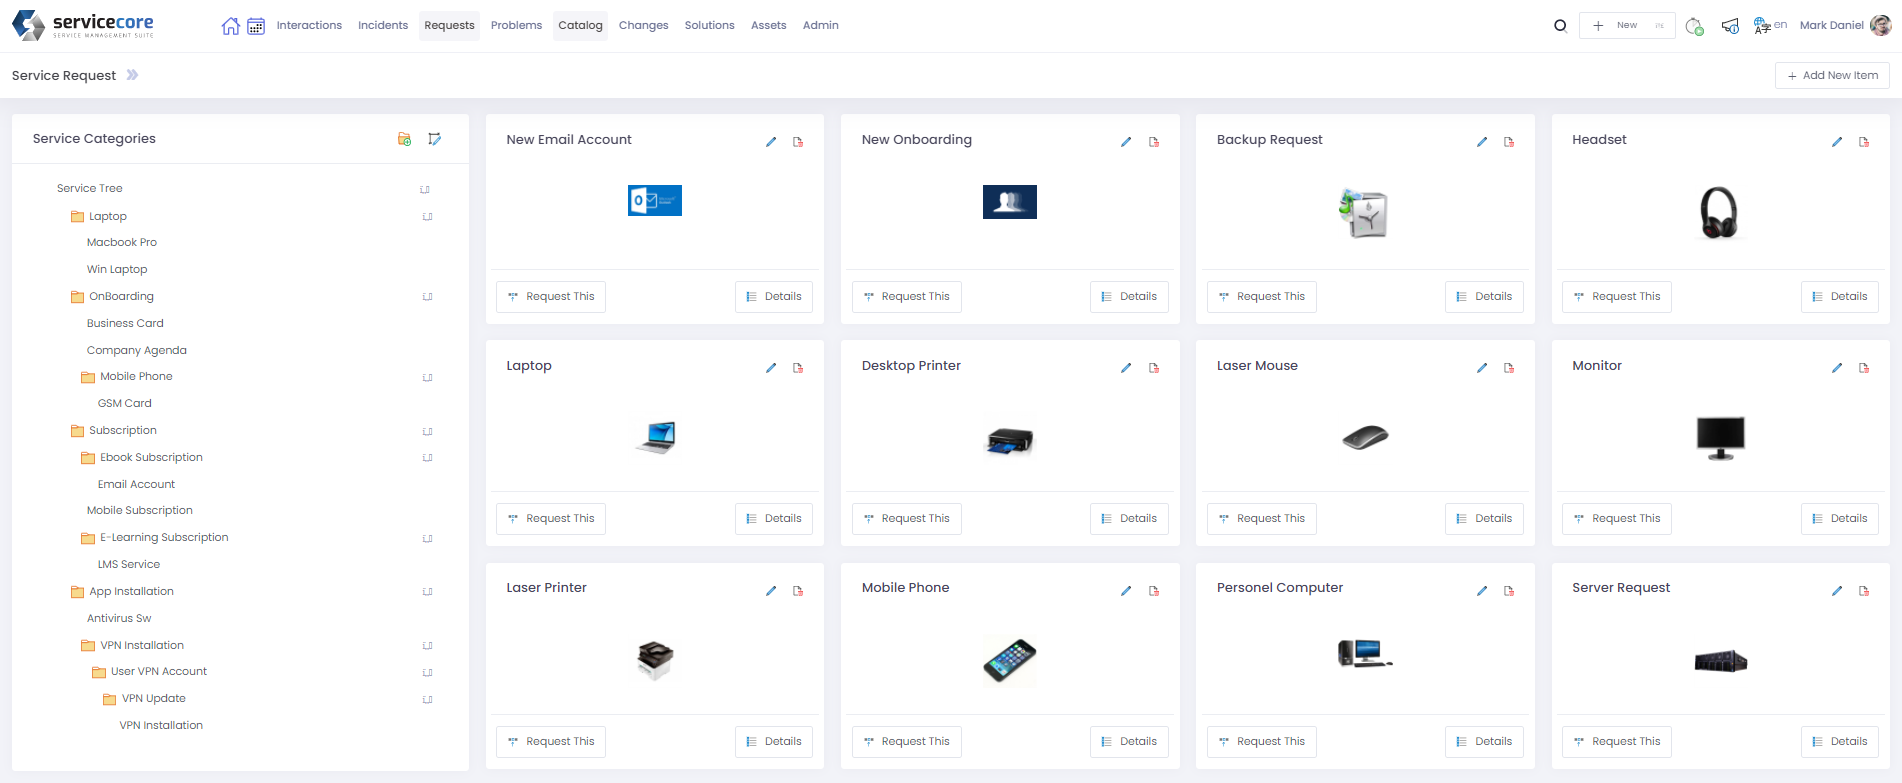Image resolution: width=1902 pixels, height=783 pixels.
Task: Select Macbook Pro in the service tree
Action: click(x=122, y=242)
